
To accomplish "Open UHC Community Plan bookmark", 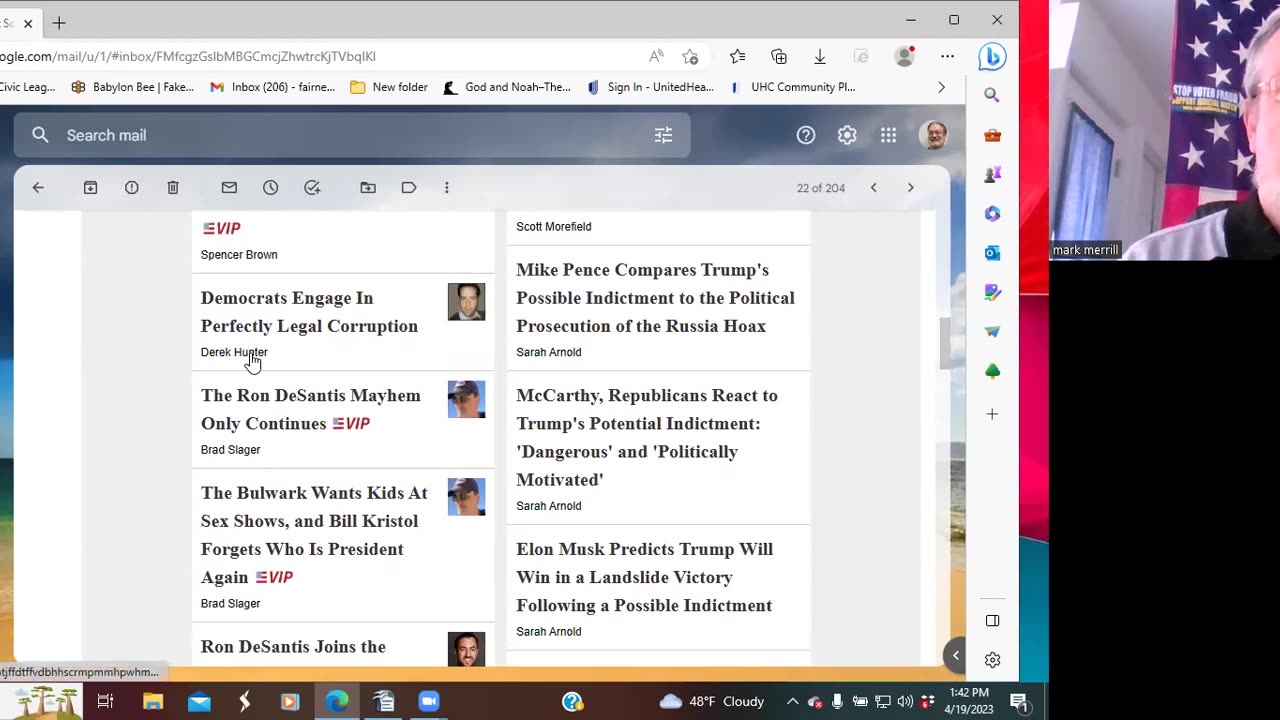I will click(x=793, y=87).
